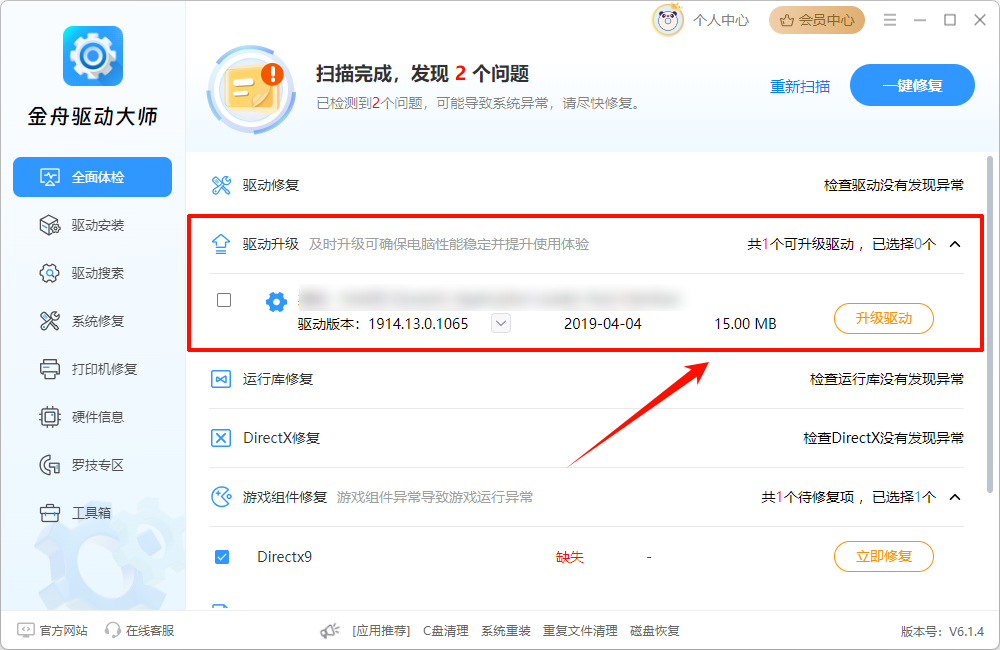Collapse the 游戏组件修复 section
Viewport: 1000px width, 650px height.
[x=954, y=497]
